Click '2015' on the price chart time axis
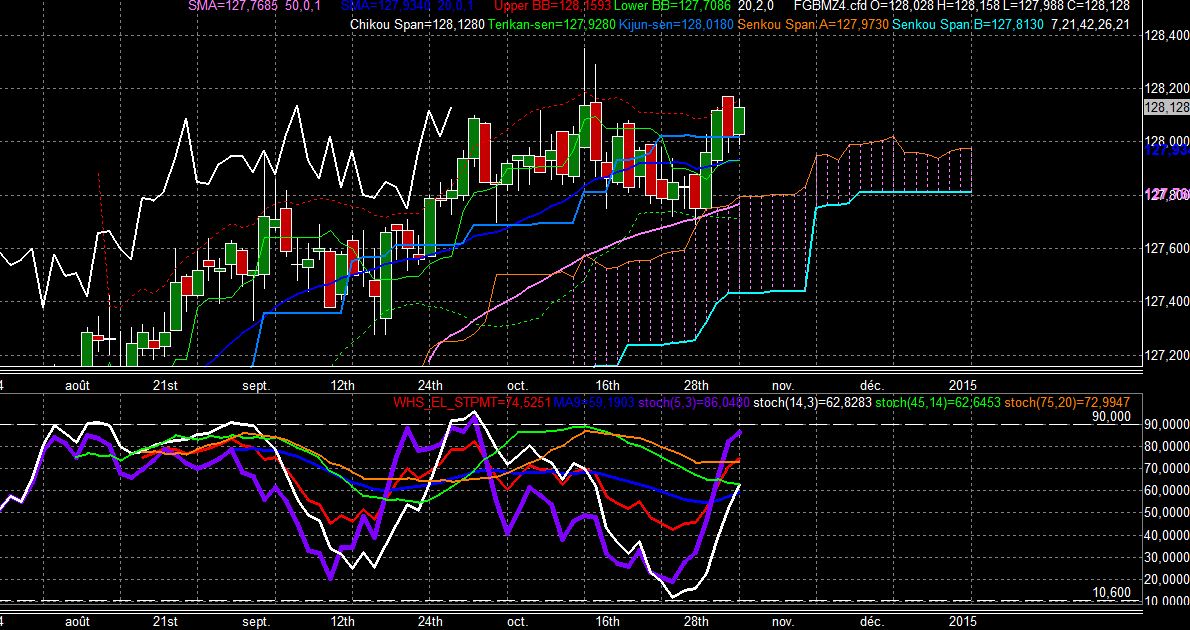The height and width of the screenshot is (630, 1190). [963, 386]
